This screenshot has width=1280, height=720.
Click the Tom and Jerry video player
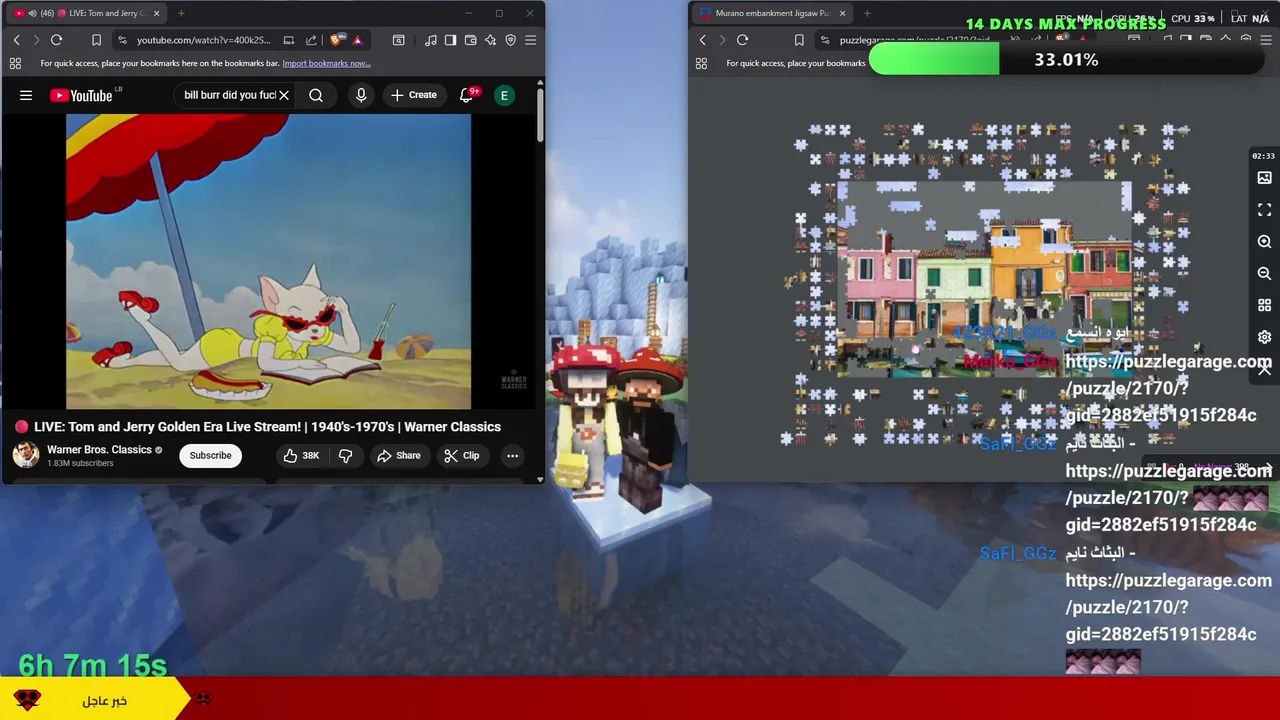coord(268,262)
